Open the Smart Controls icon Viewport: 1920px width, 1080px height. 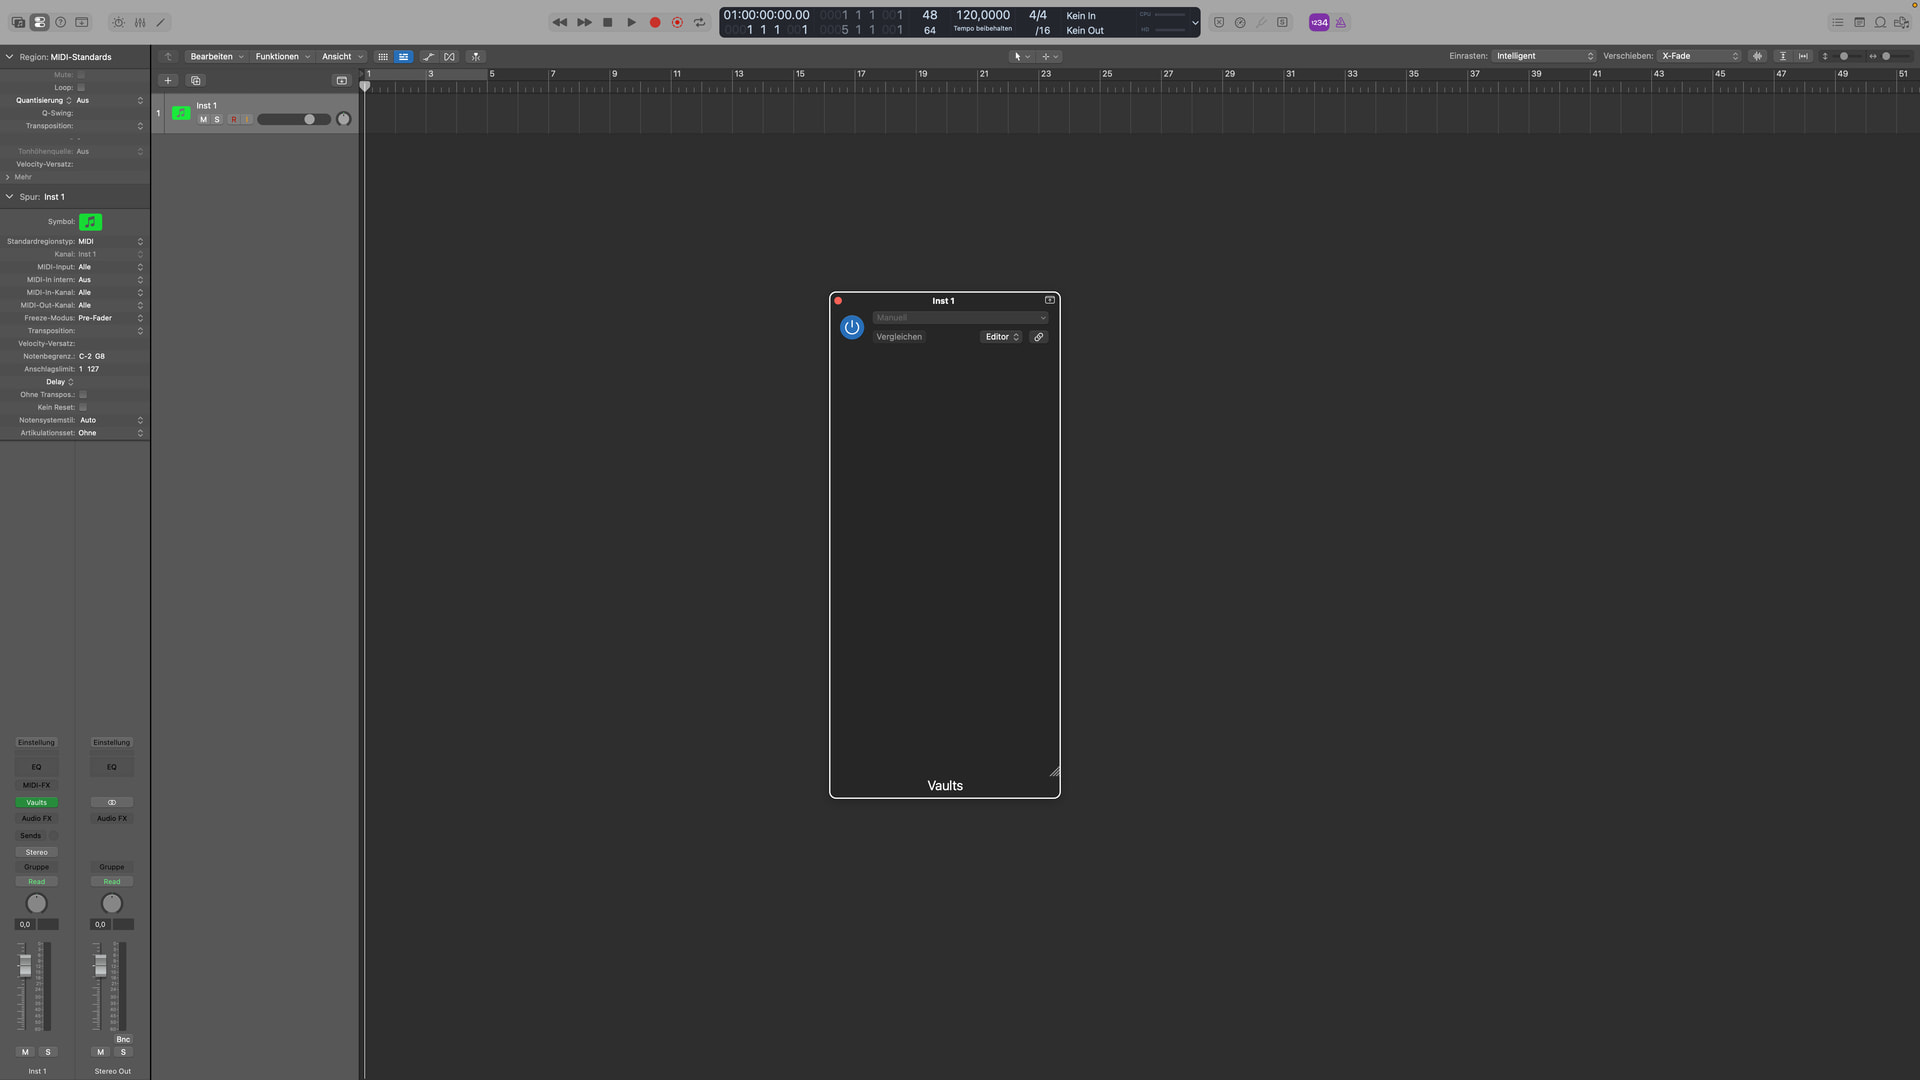coord(118,22)
